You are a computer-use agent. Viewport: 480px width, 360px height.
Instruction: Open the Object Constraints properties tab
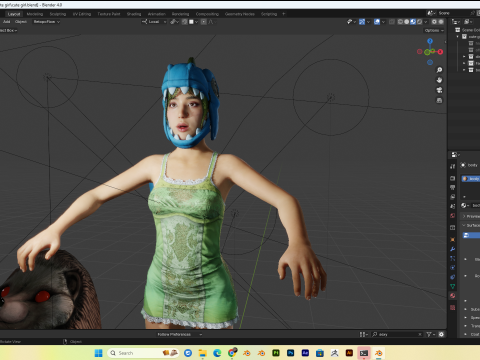[453, 277]
